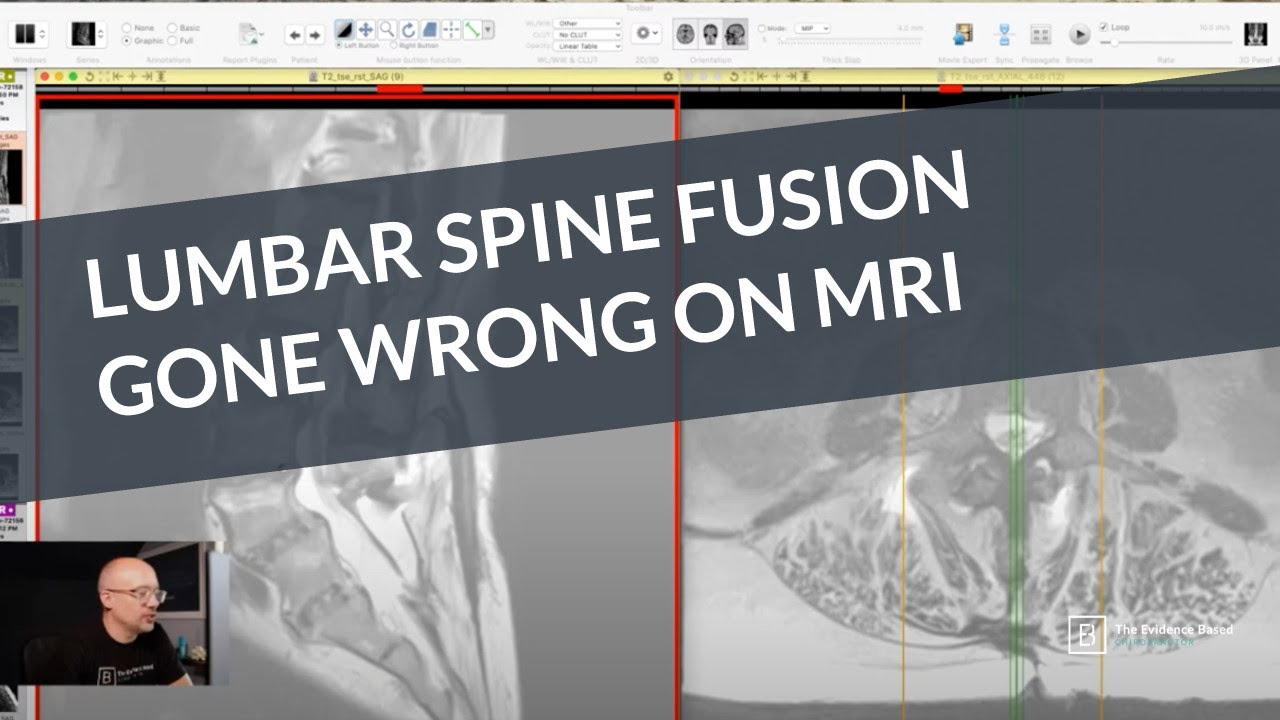Choose coronal orientation skull icon
The width and height of the screenshot is (1280, 720).
pyautogui.click(x=710, y=34)
